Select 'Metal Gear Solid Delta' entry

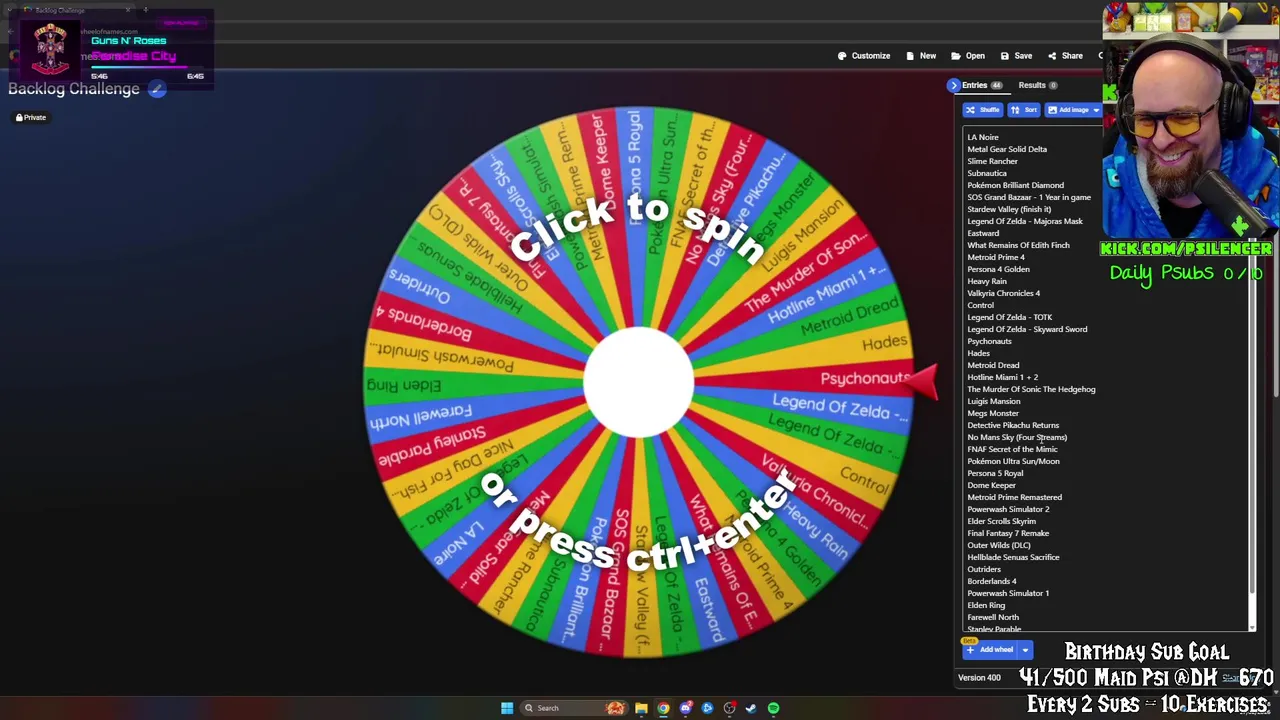click(1007, 149)
